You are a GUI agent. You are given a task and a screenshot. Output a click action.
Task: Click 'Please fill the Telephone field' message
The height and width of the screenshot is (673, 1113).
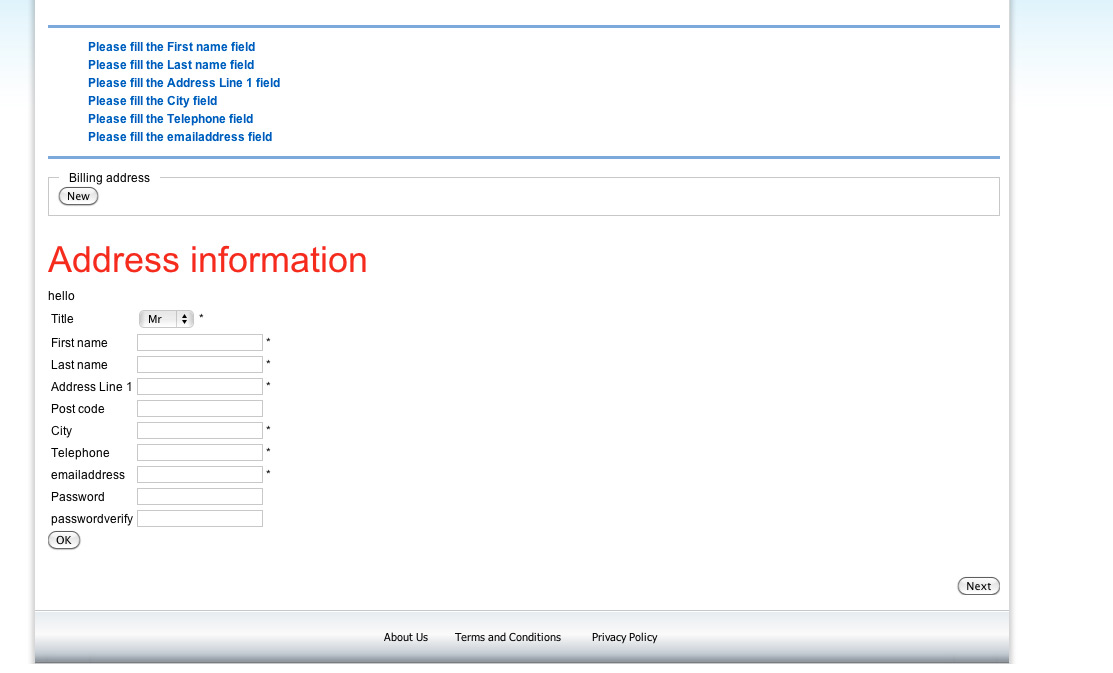click(x=170, y=119)
